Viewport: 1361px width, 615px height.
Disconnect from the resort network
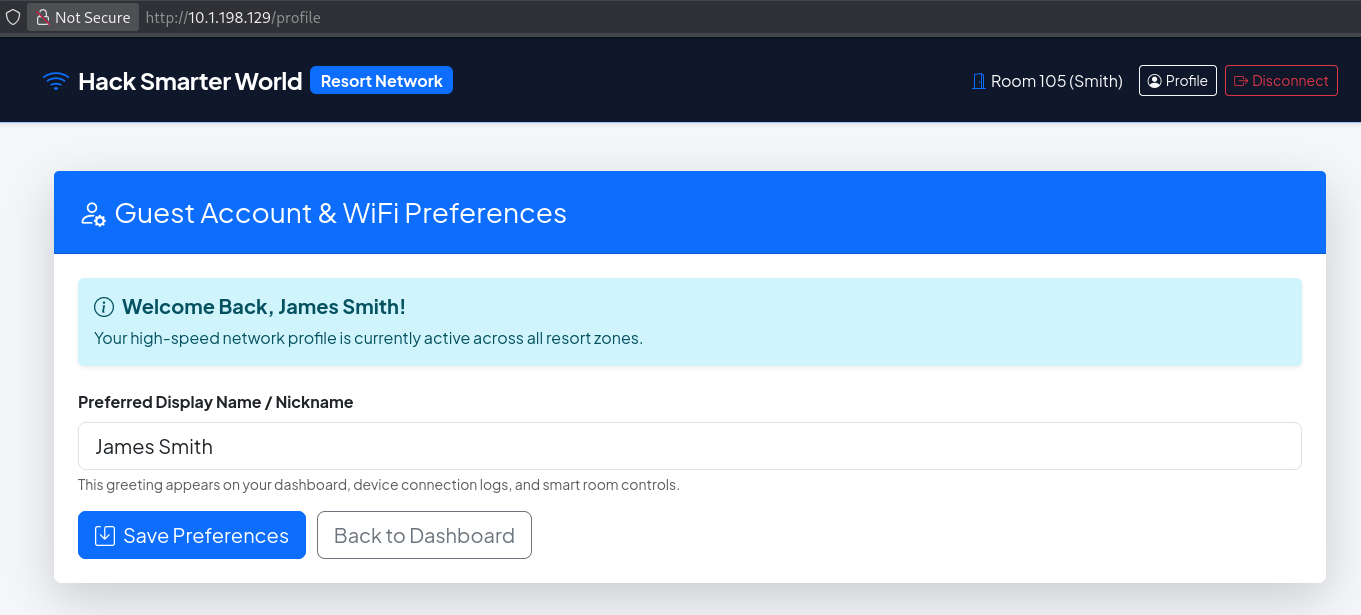(x=1281, y=81)
